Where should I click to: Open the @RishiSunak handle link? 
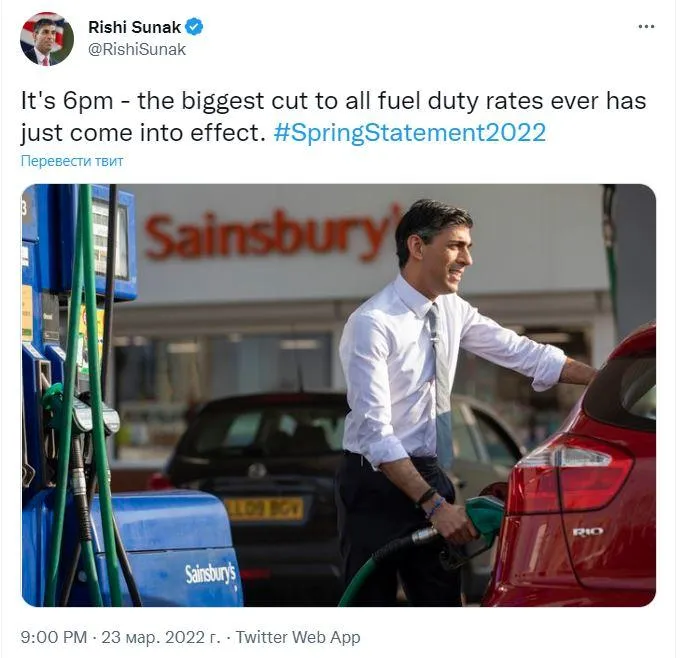[x=137, y=49]
